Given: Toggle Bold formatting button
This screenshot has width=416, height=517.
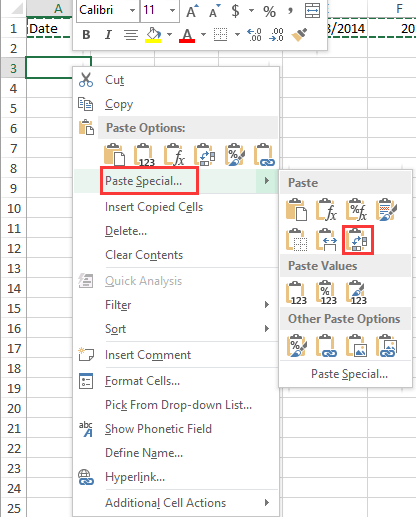Looking at the screenshot, I should pyautogui.click(x=86, y=35).
